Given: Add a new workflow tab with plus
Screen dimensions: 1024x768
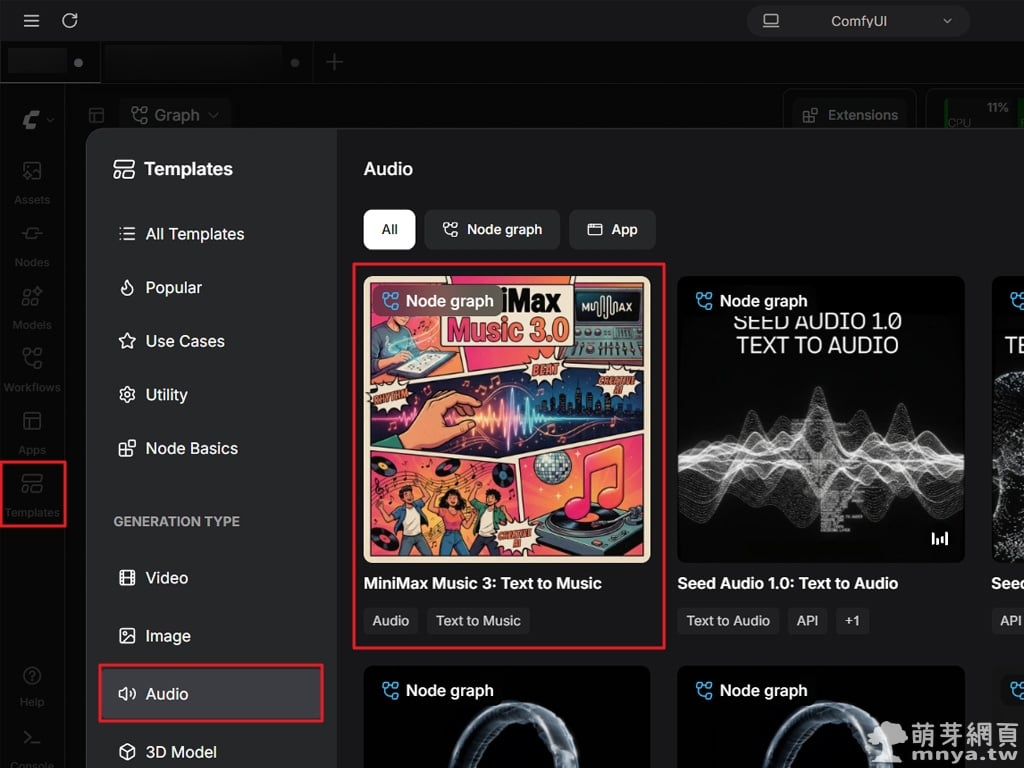Looking at the screenshot, I should tap(334, 63).
